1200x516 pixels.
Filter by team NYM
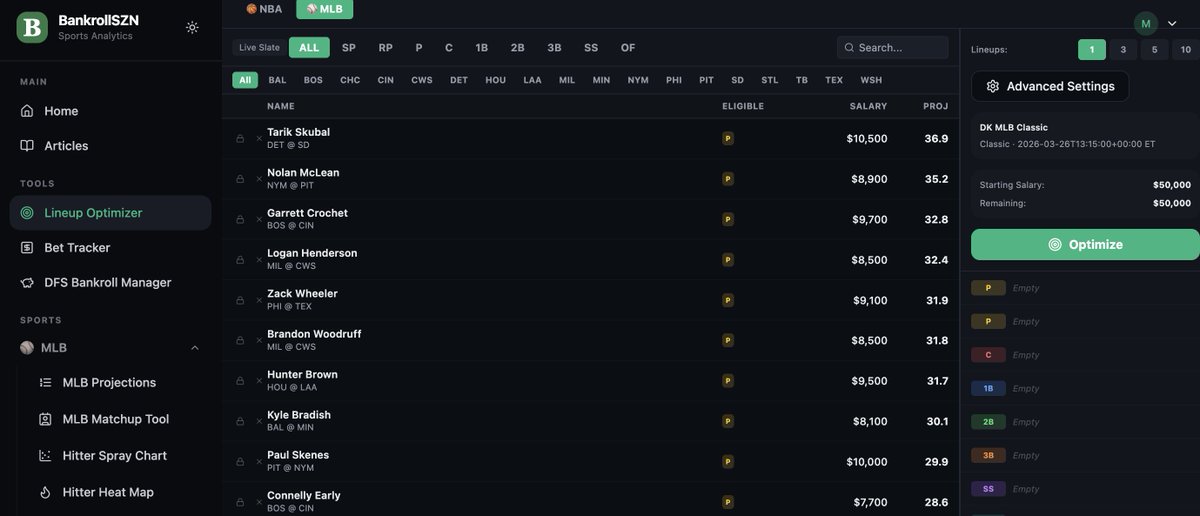(x=638, y=80)
